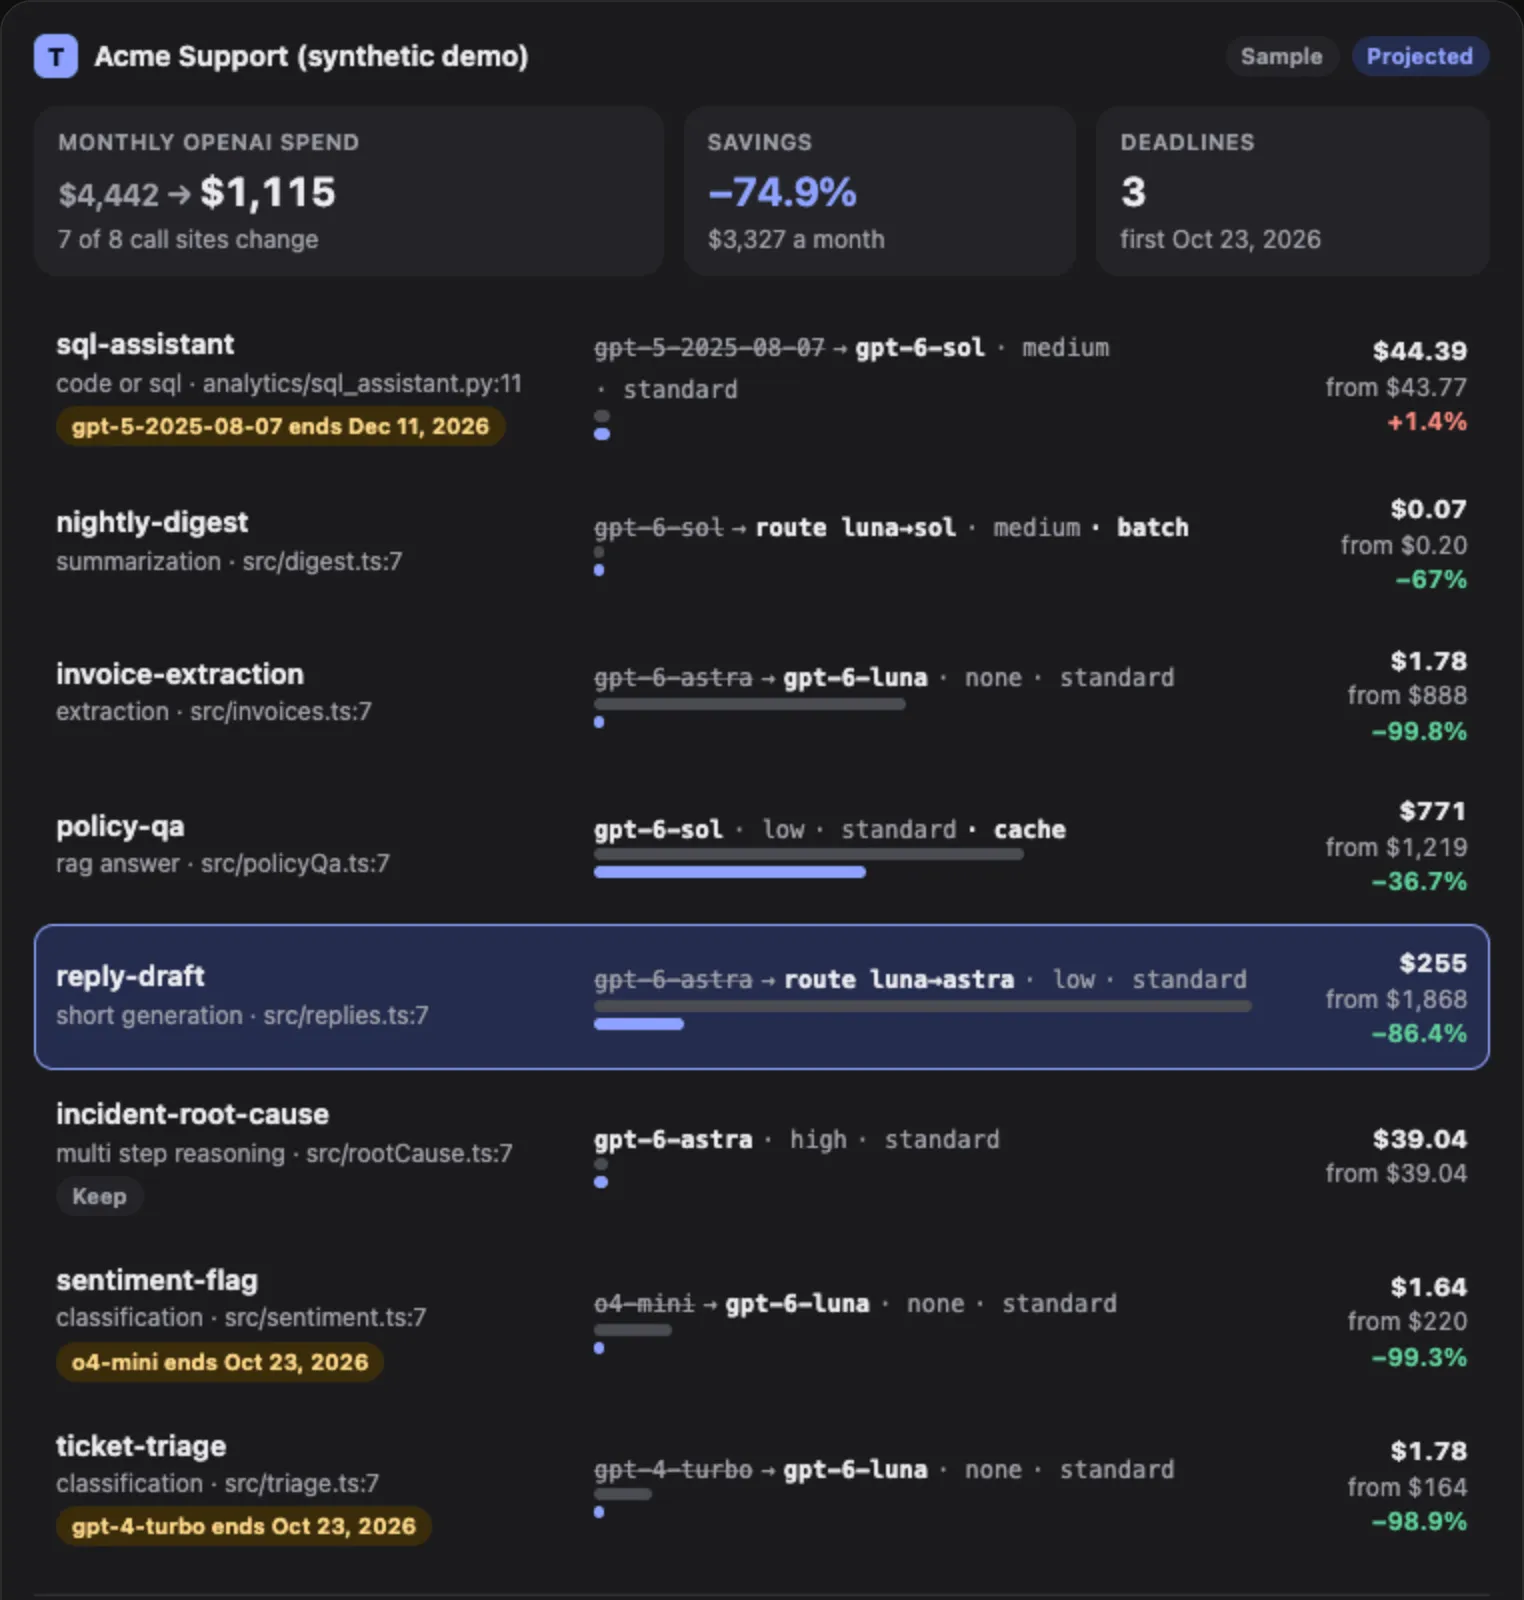Select the highlighted reply-draft call site name
Image resolution: width=1524 pixels, height=1600 pixels.
click(130, 976)
